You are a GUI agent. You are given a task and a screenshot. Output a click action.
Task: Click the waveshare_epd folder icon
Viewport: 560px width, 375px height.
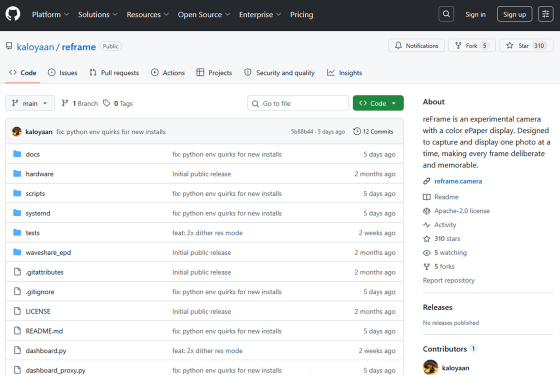pos(17,252)
